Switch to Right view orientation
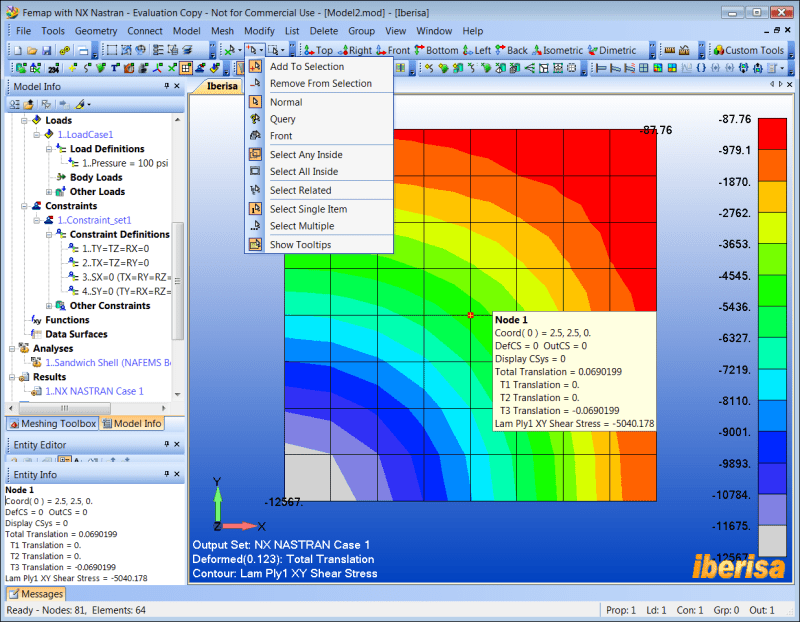The height and width of the screenshot is (622, 800). click(x=356, y=50)
